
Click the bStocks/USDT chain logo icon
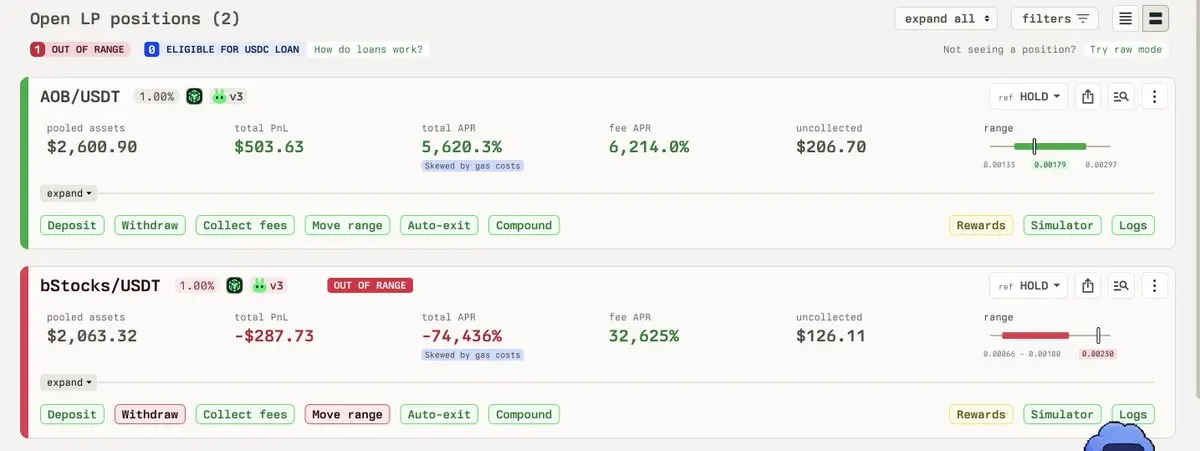coord(234,285)
